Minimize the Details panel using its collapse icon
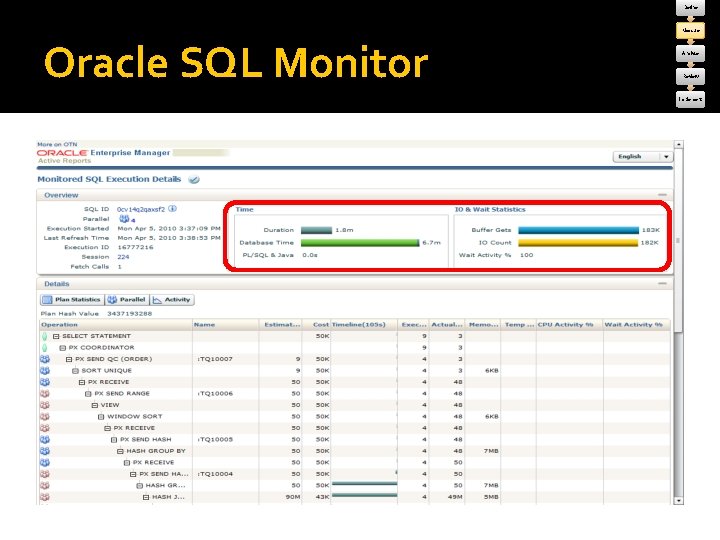This screenshot has width=720, height=540. click(x=662, y=284)
